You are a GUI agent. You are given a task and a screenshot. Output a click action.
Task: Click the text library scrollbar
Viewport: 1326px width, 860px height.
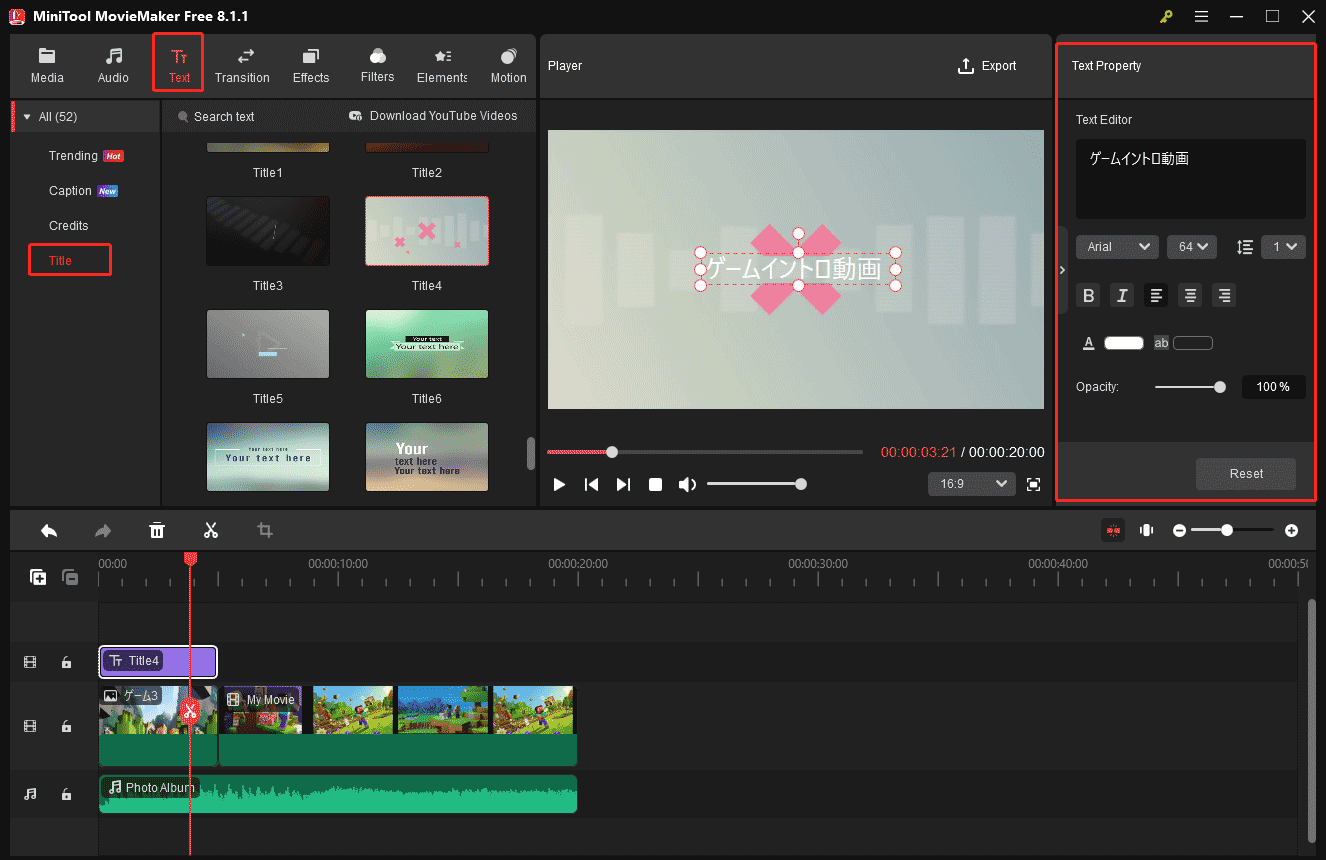pos(531,454)
